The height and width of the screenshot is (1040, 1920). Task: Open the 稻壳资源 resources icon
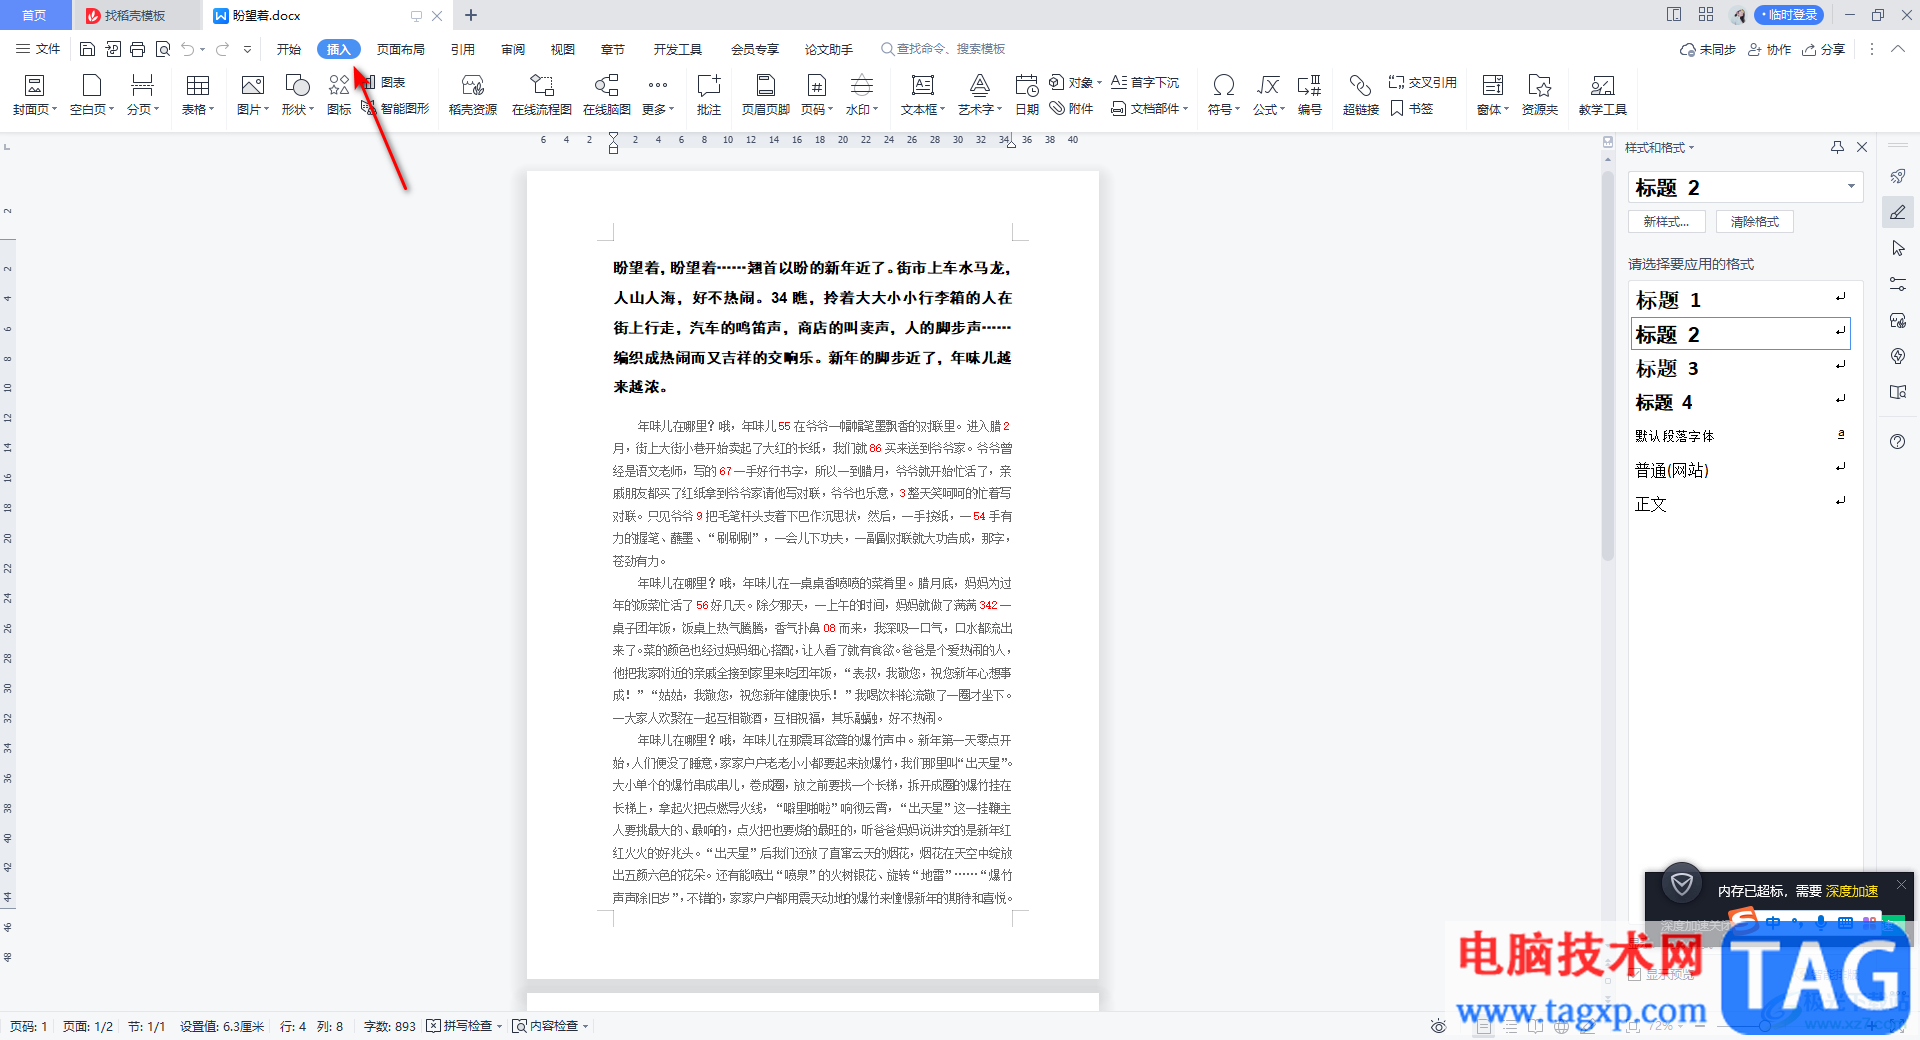(x=473, y=95)
